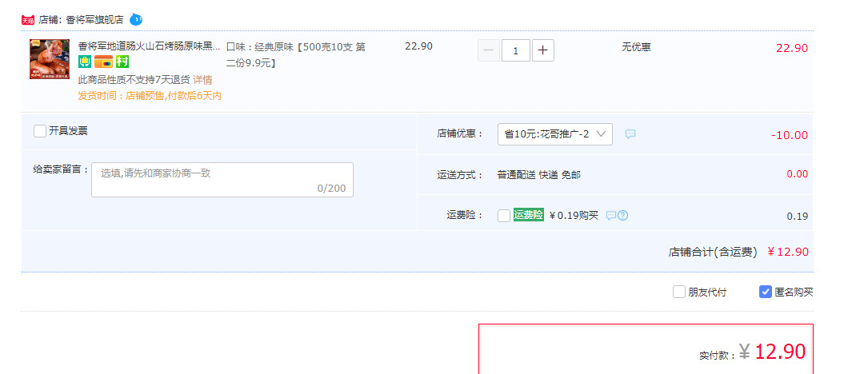Click the green consumer protection badge icon
Image resolution: width=848 pixels, height=374 pixels.
[85, 62]
